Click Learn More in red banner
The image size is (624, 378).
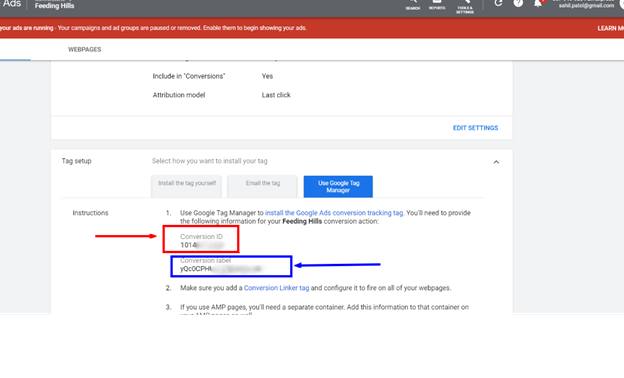611,28
